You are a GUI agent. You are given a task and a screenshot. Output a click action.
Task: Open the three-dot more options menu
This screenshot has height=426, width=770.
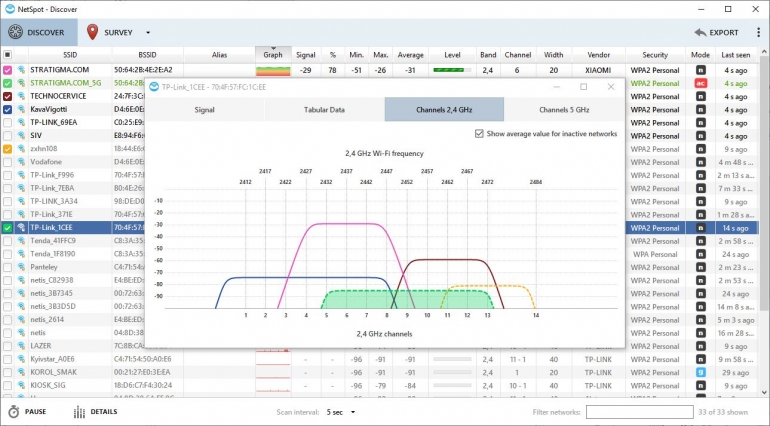pos(759,32)
